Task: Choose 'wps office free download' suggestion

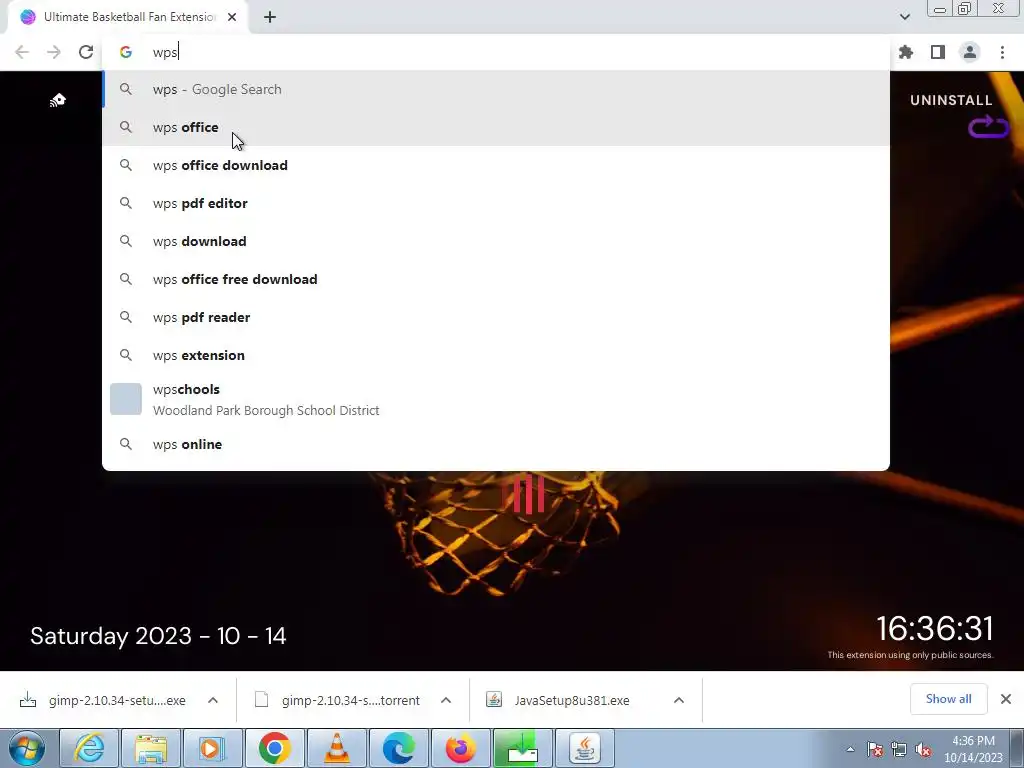Action: [x=496, y=279]
